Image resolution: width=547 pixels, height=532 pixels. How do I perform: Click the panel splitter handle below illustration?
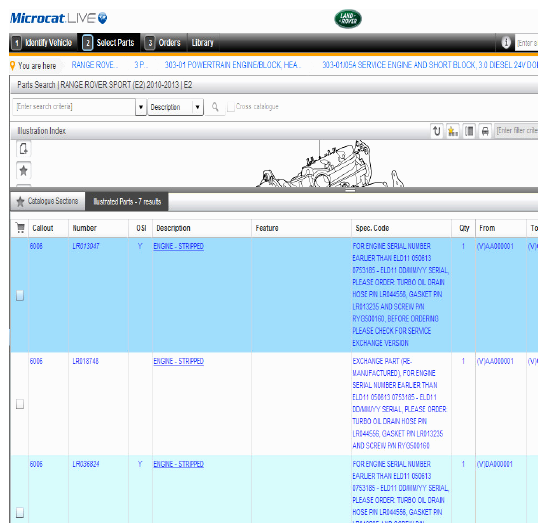[350, 190]
